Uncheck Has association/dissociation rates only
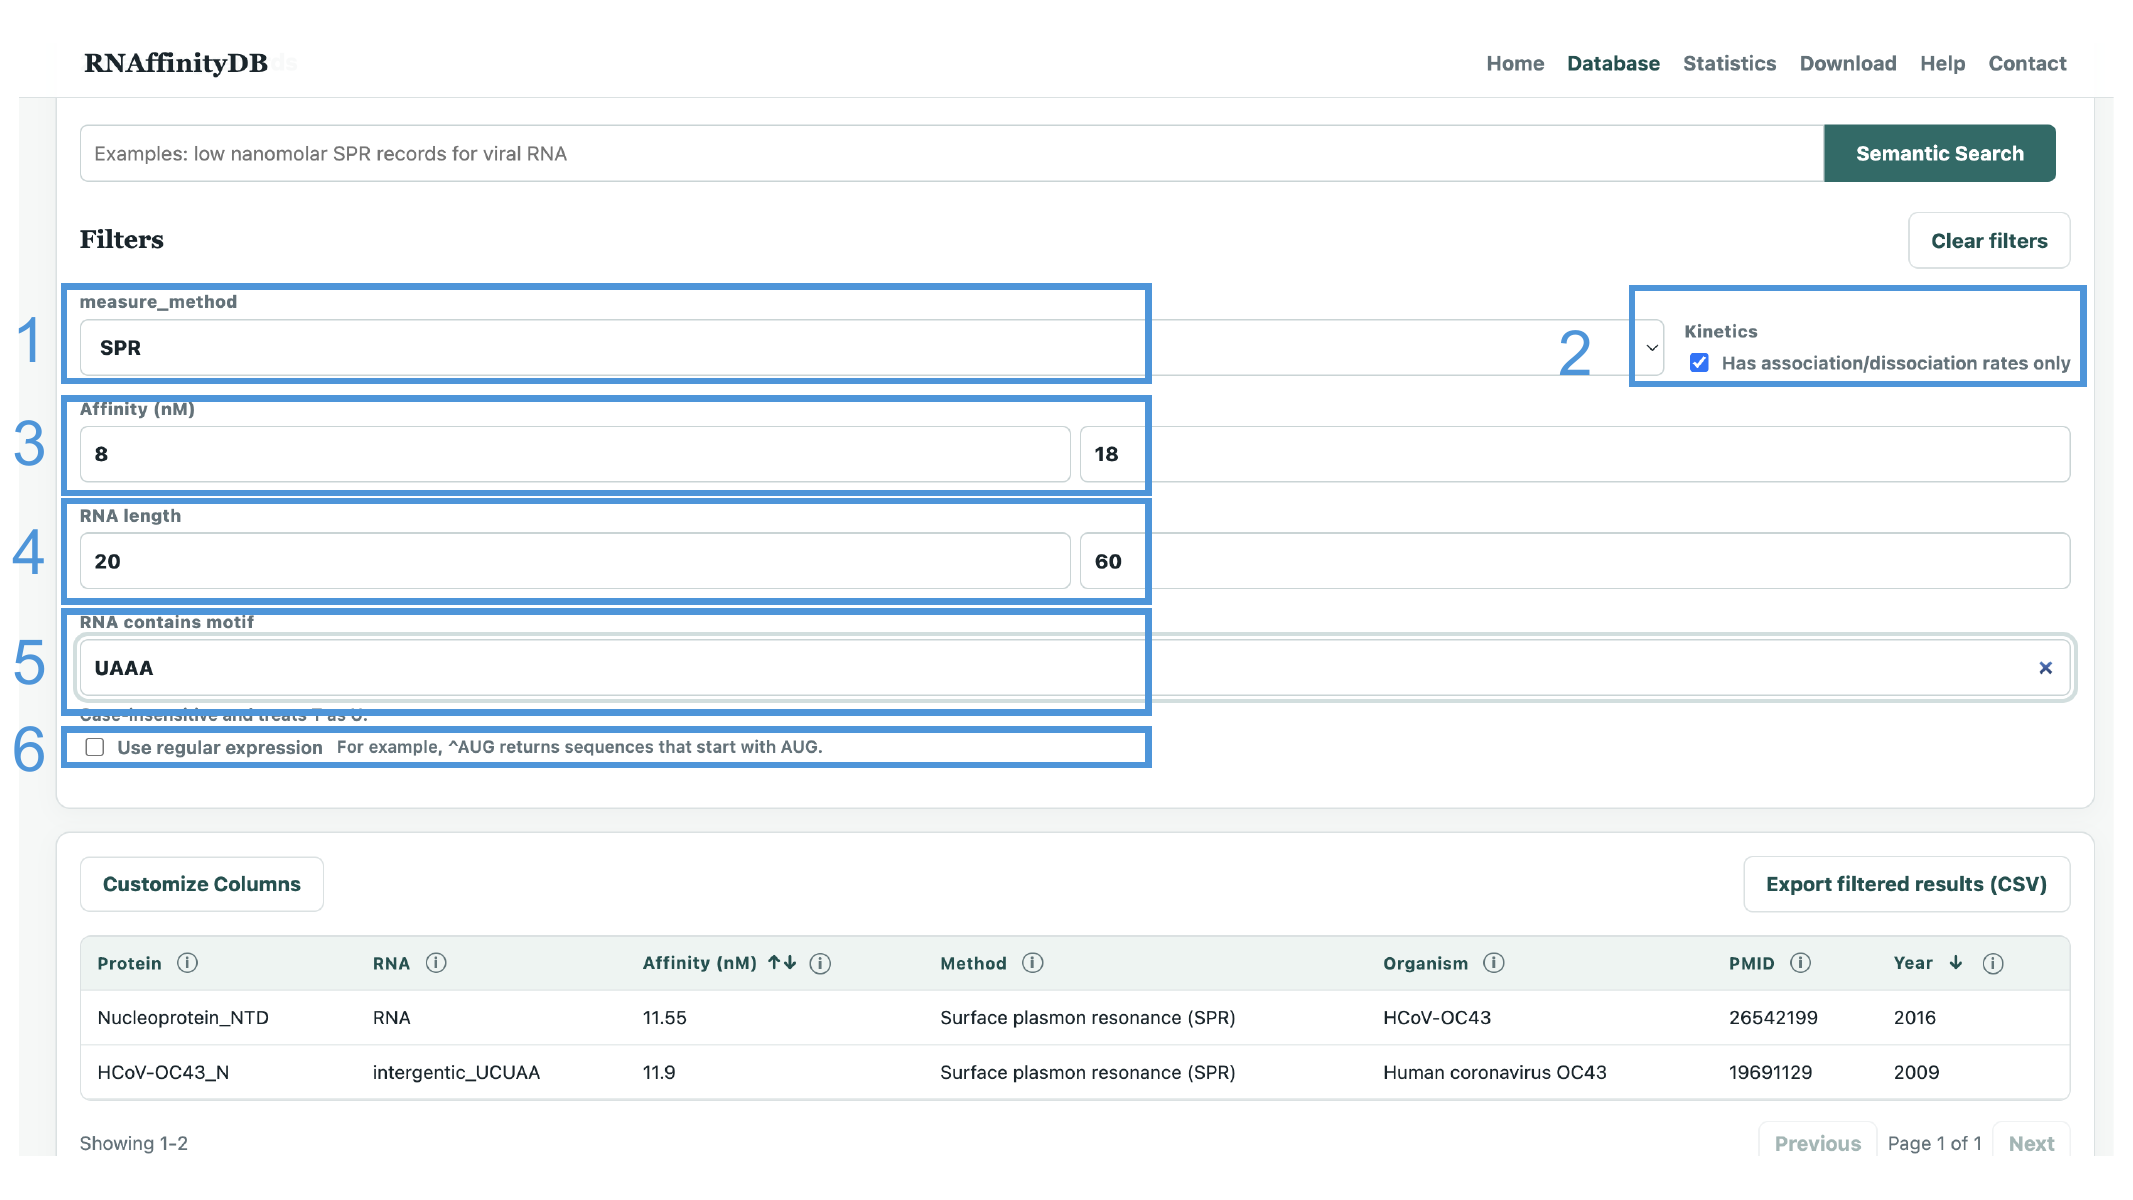 pyautogui.click(x=1699, y=363)
